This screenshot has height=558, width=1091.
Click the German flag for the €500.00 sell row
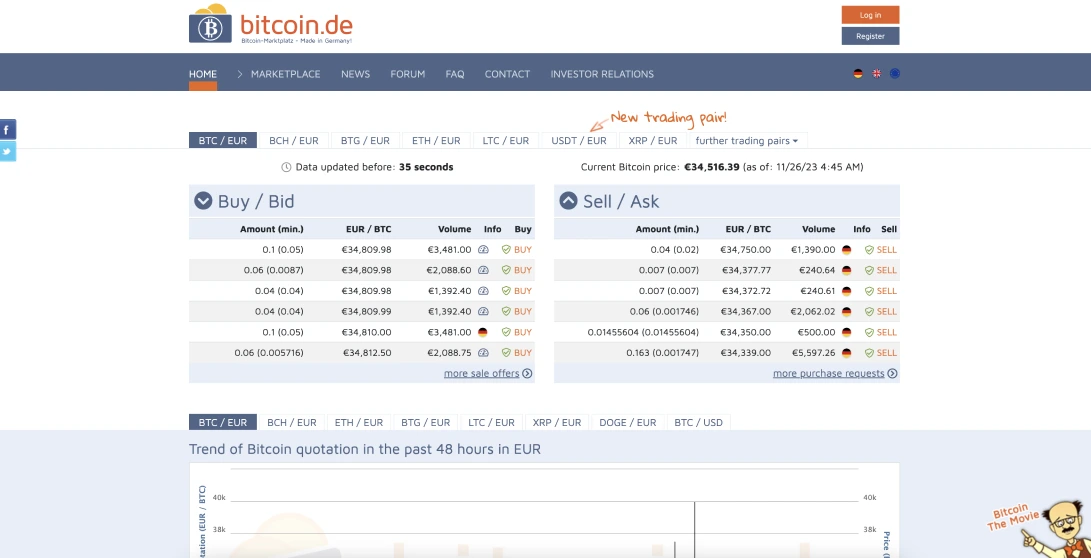click(846, 333)
